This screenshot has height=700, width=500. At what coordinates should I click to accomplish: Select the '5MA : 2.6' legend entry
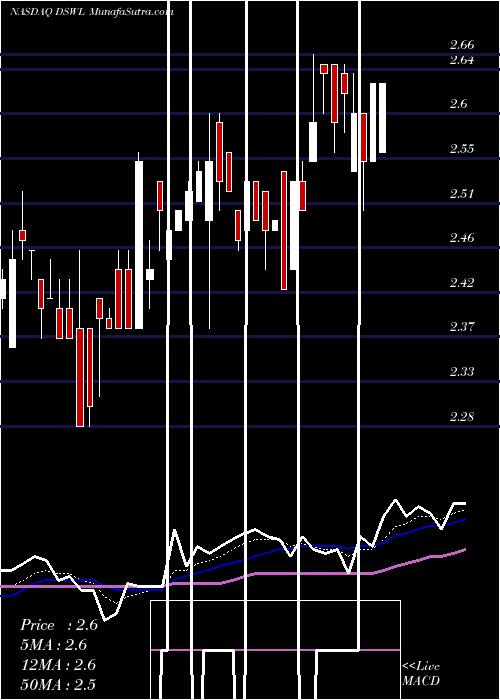click(x=54, y=645)
